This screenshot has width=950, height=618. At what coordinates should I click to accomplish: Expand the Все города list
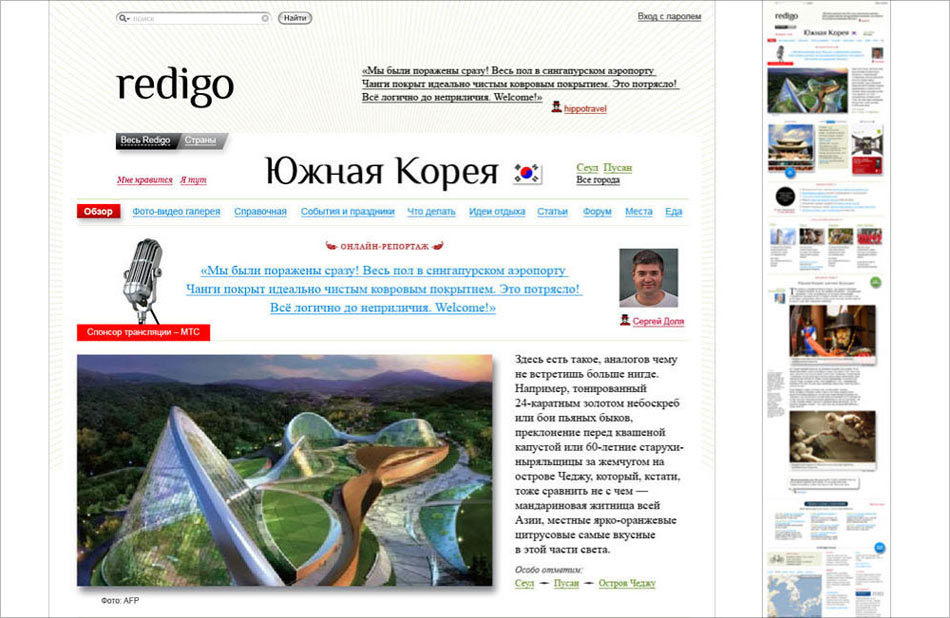click(598, 181)
